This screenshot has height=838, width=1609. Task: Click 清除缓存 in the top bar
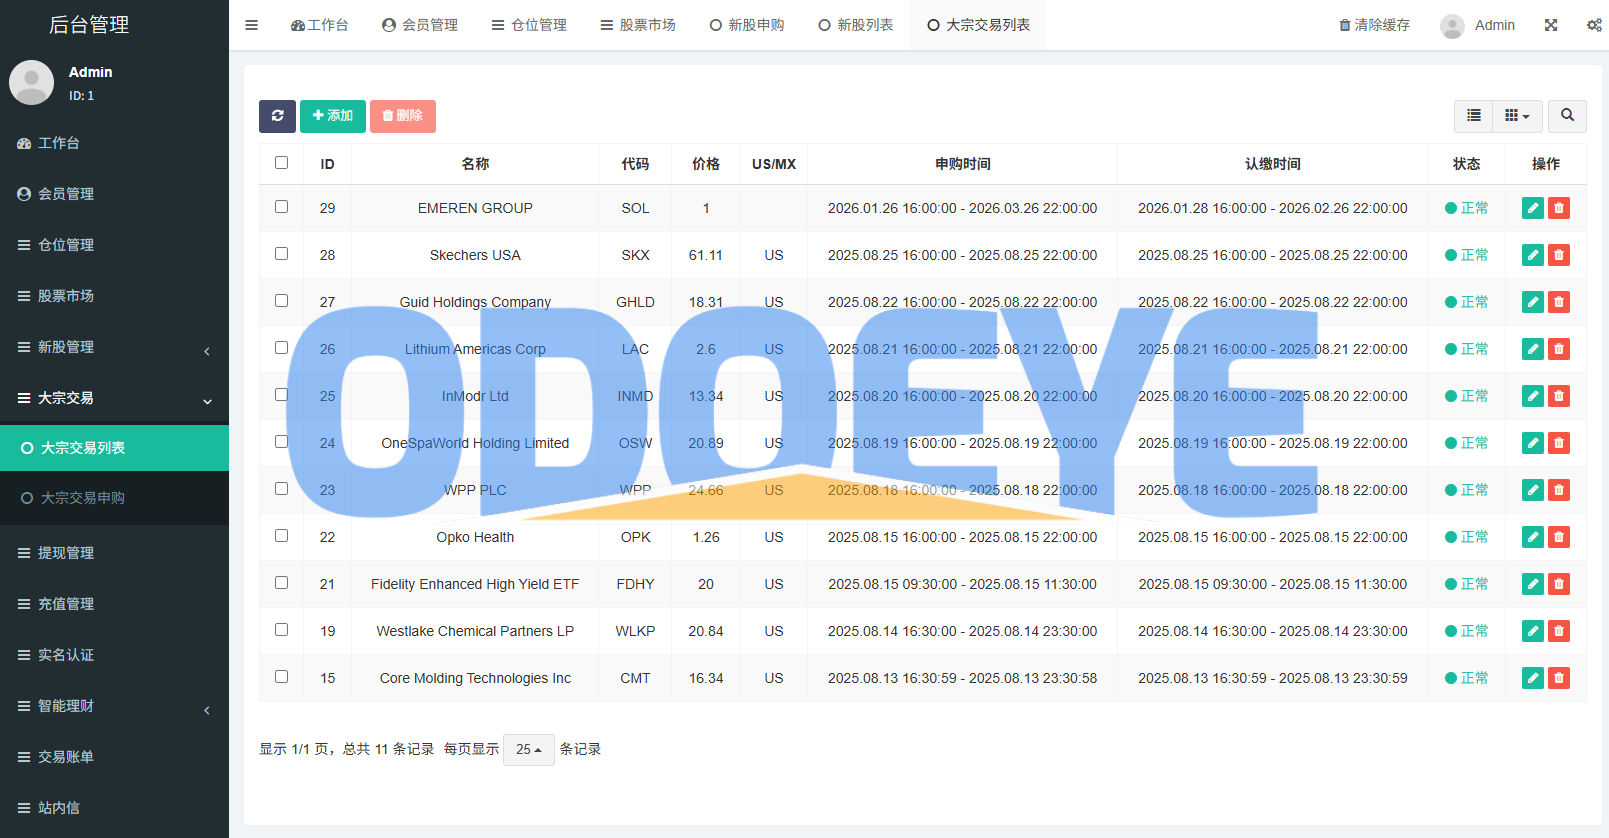click(1374, 25)
